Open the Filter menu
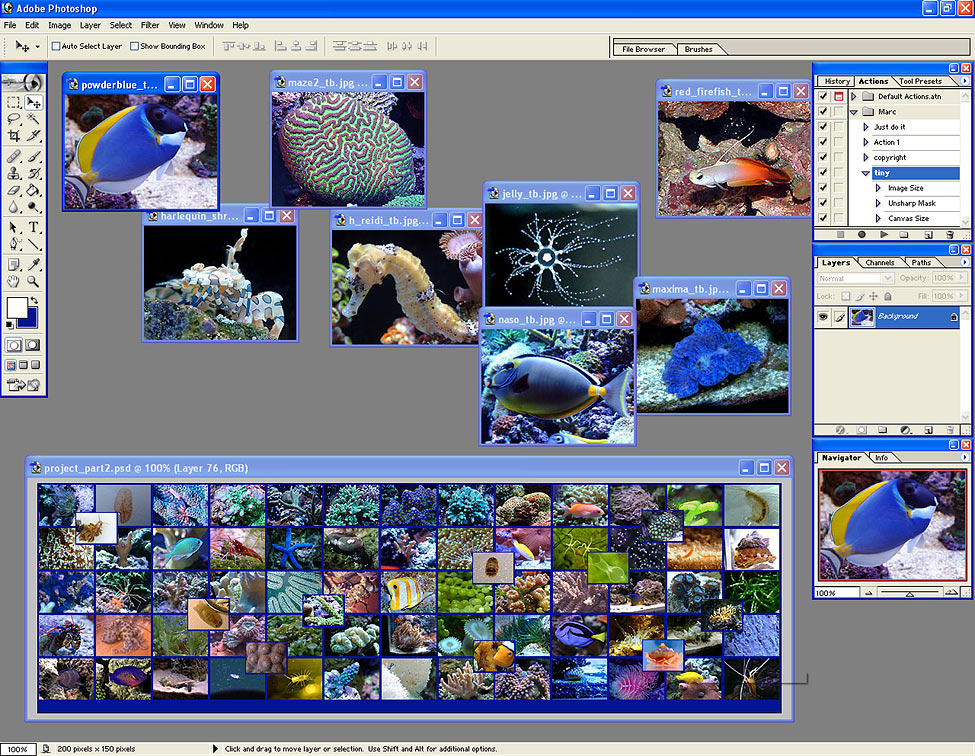The height and width of the screenshot is (756, 975). [150, 25]
